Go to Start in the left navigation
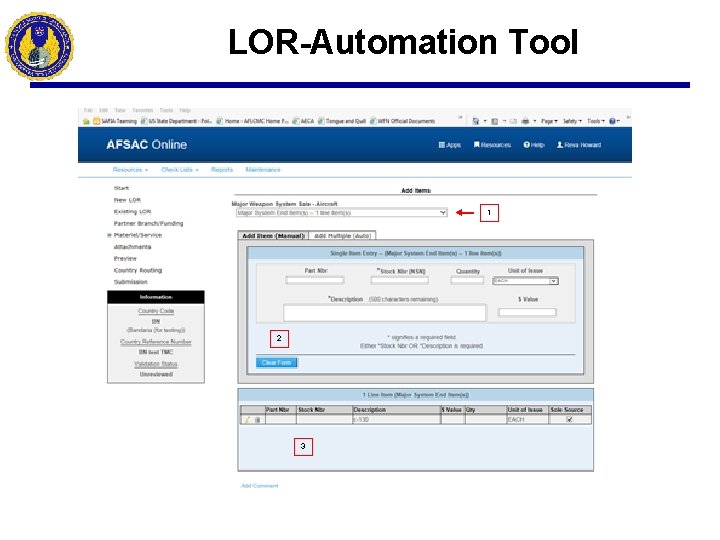Image resolution: width=720 pixels, height=540 pixels. coord(121,188)
